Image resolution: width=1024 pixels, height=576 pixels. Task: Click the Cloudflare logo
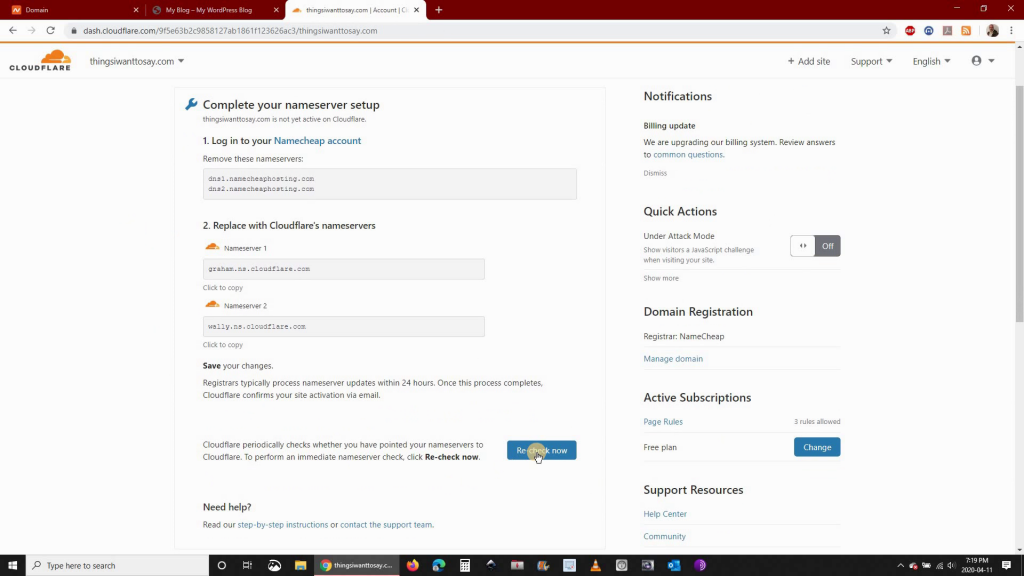tap(40, 60)
